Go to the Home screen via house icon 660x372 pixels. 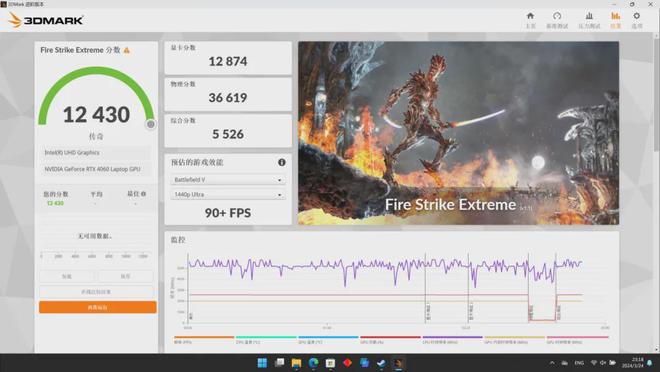coord(530,20)
